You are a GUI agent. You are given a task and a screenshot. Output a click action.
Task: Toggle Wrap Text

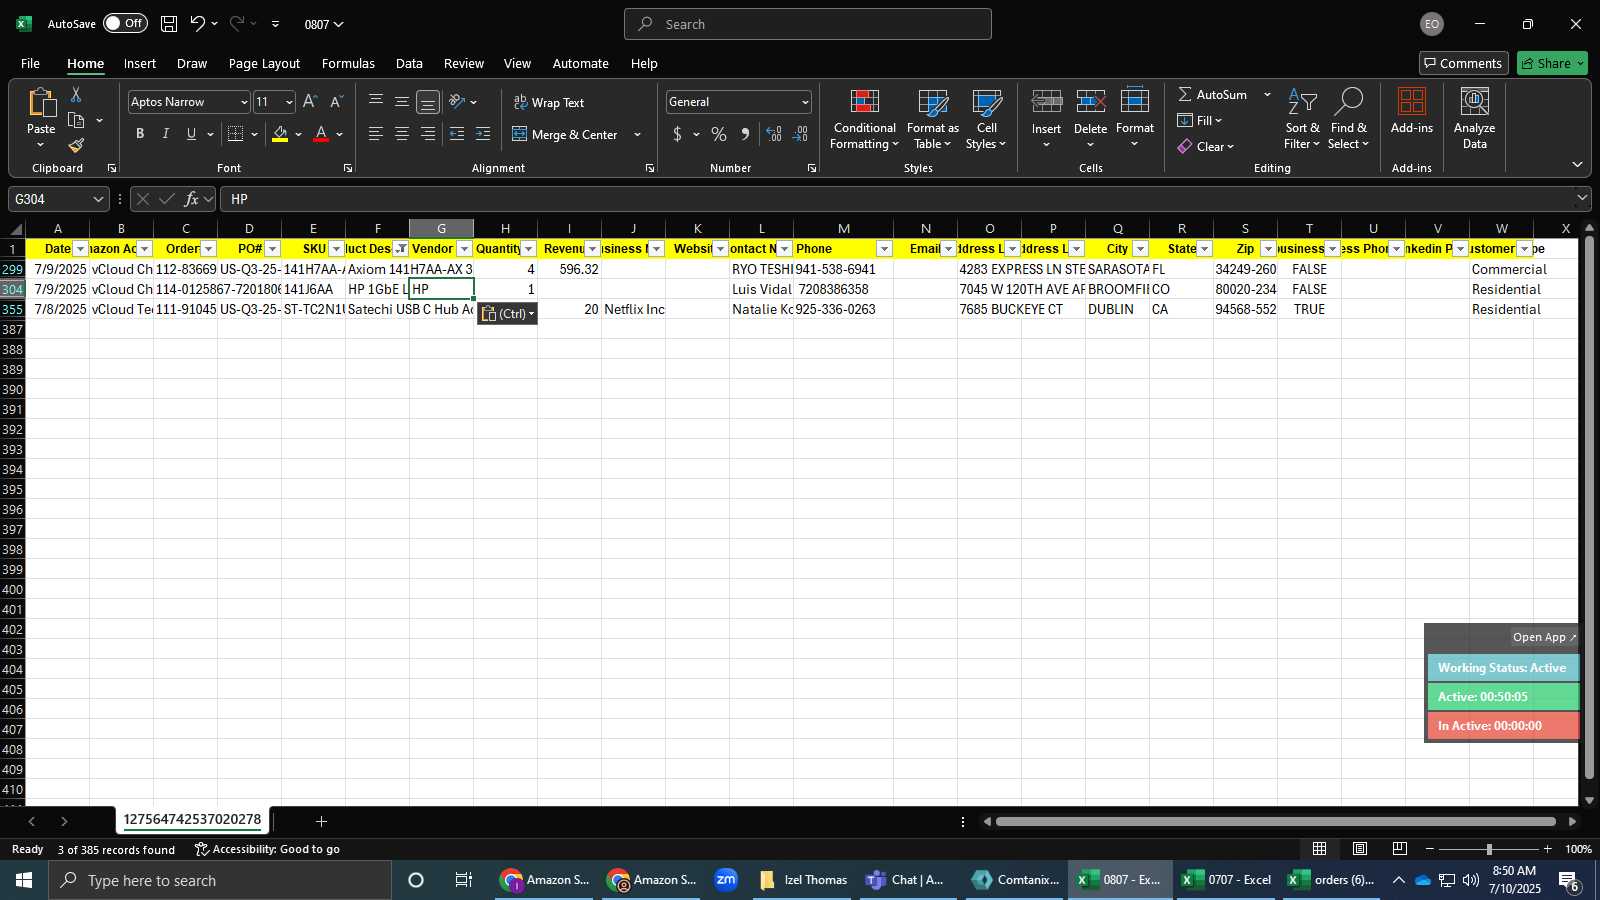click(x=548, y=102)
